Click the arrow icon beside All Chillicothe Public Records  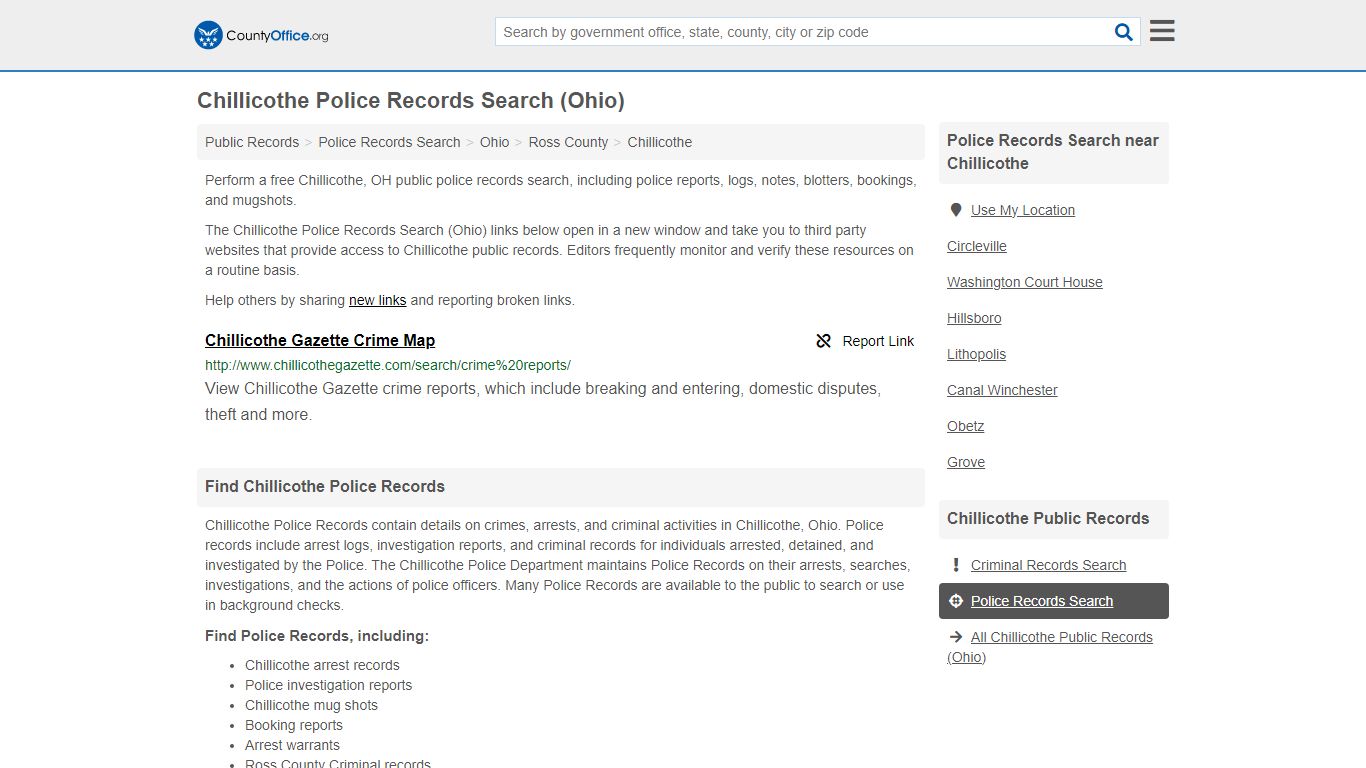coord(956,637)
